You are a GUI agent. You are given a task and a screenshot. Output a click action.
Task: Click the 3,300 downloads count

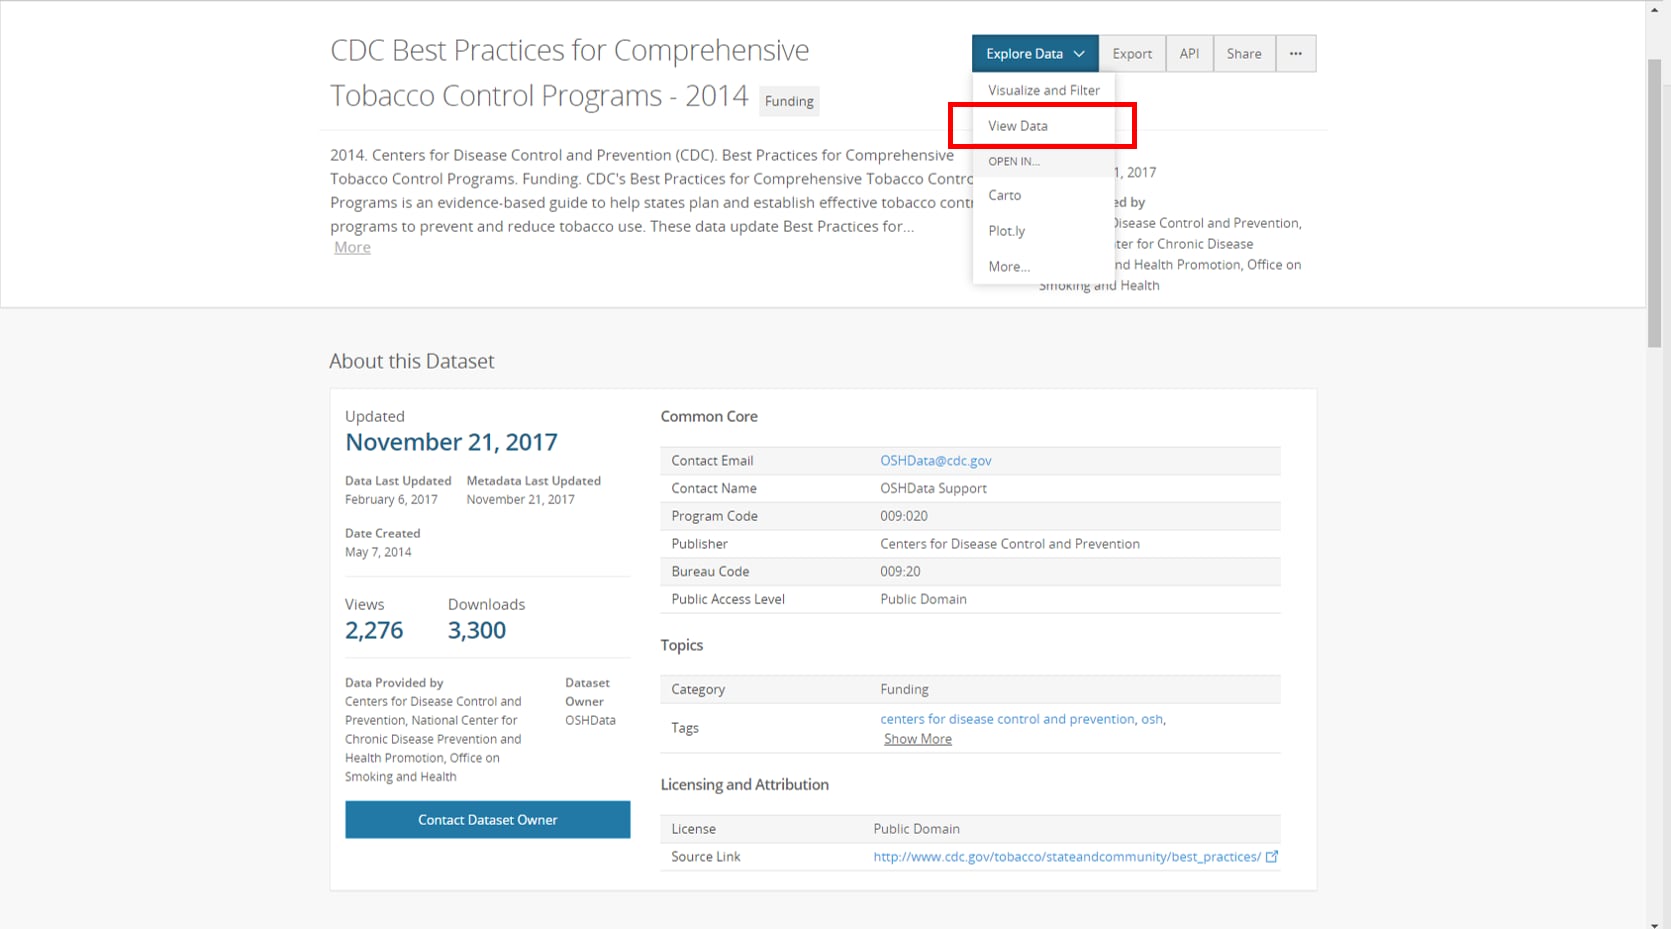coord(477,630)
